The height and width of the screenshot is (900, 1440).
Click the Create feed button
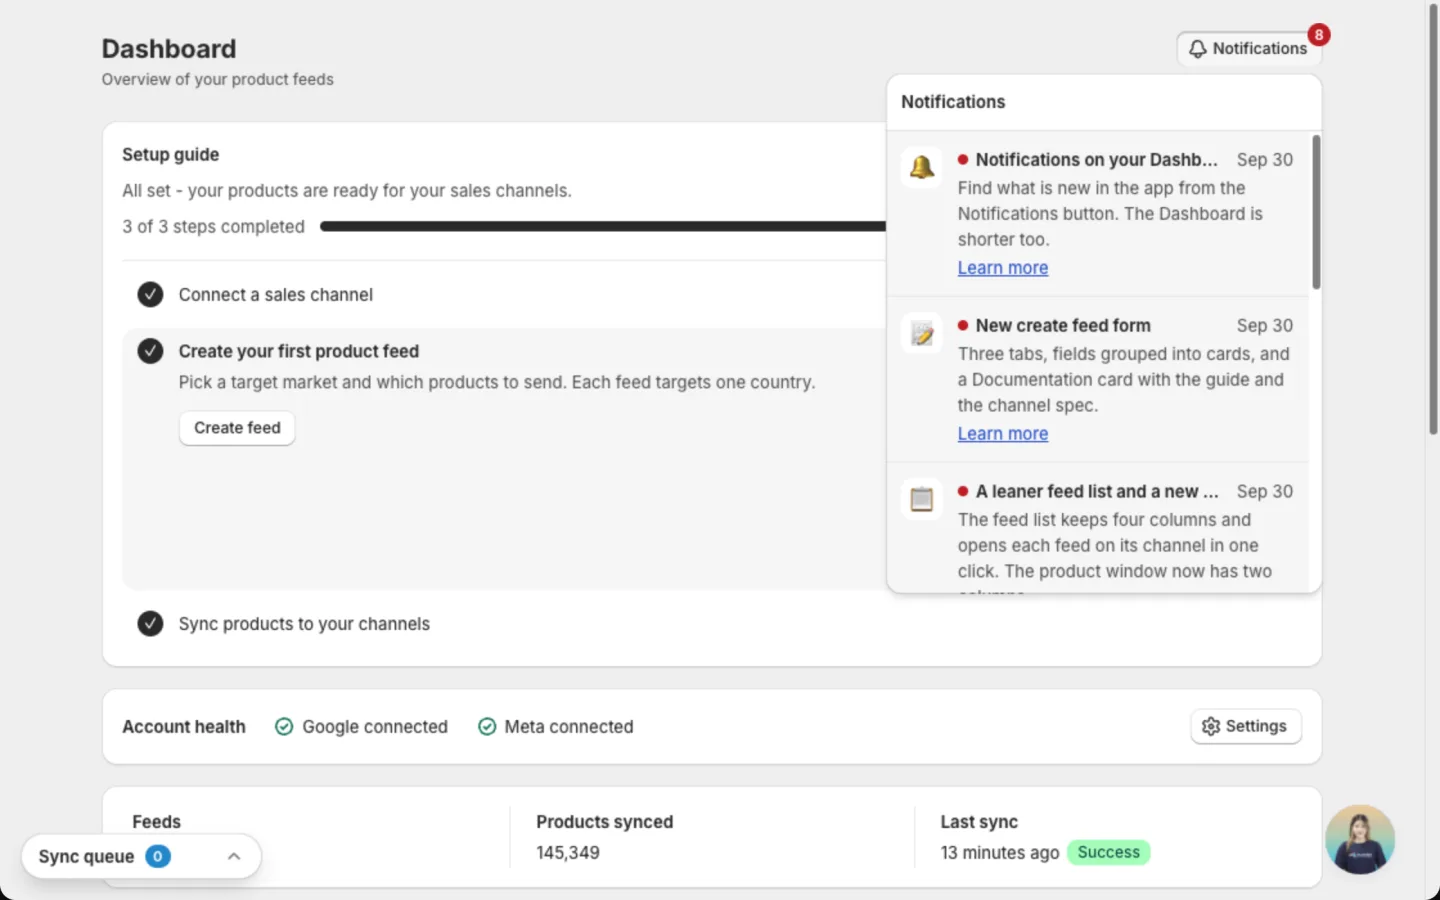pyautogui.click(x=237, y=428)
